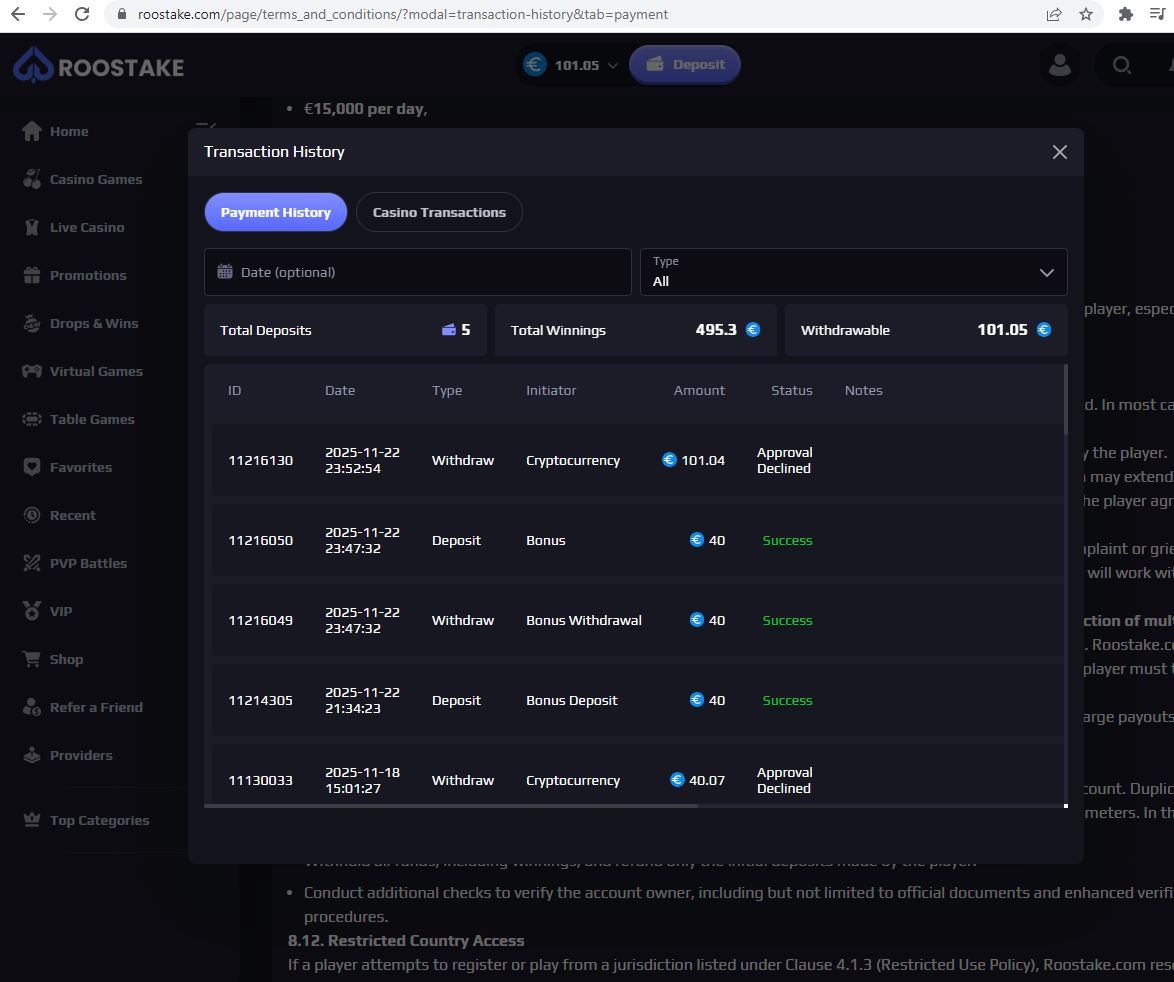Switch to Casino Transactions tab
Viewport: 1174px width, 982px height.
point(439,212)
